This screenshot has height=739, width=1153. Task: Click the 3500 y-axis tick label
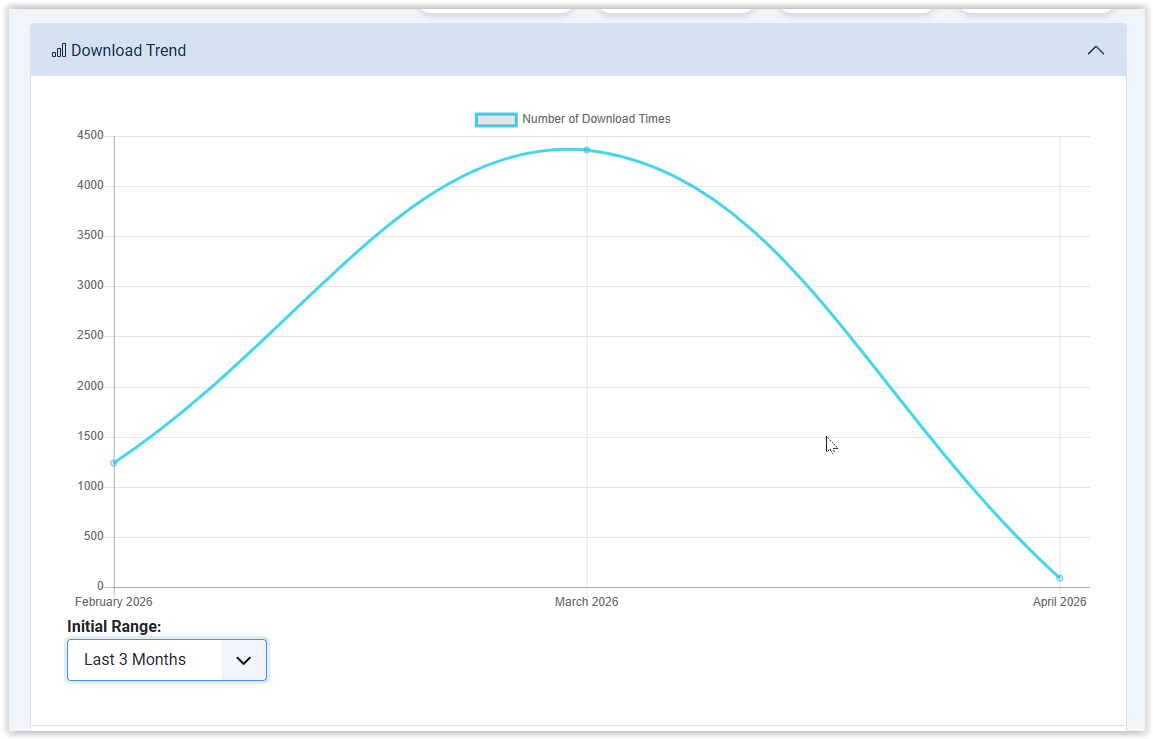click(x=90, y=236)
